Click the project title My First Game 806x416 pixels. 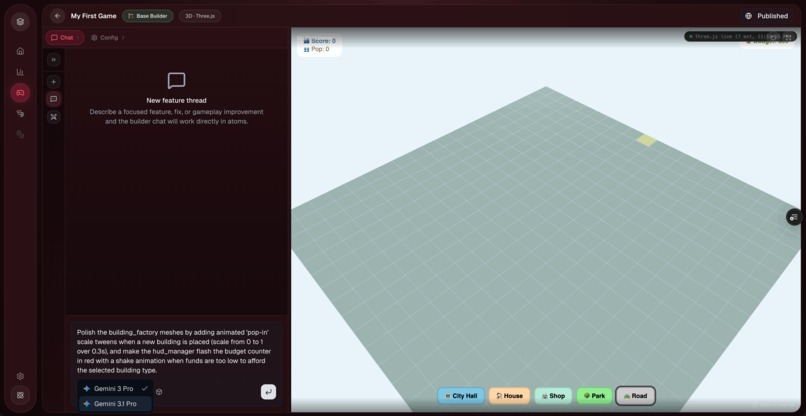[x=94, y=16]
